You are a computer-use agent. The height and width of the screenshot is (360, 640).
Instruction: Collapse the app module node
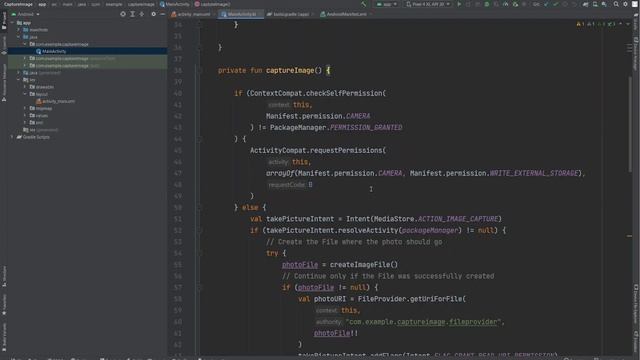(x=12, y=23)
